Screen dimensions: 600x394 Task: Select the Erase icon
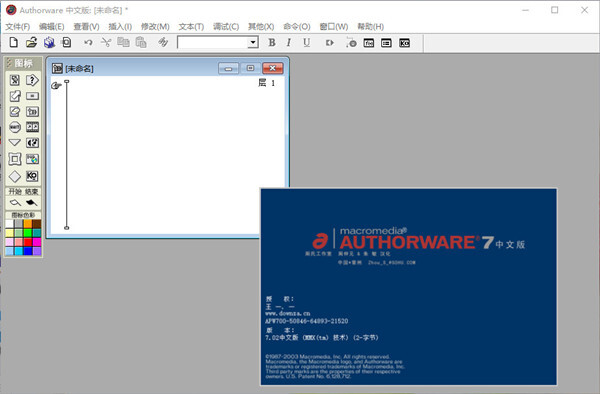click(15, 112)
